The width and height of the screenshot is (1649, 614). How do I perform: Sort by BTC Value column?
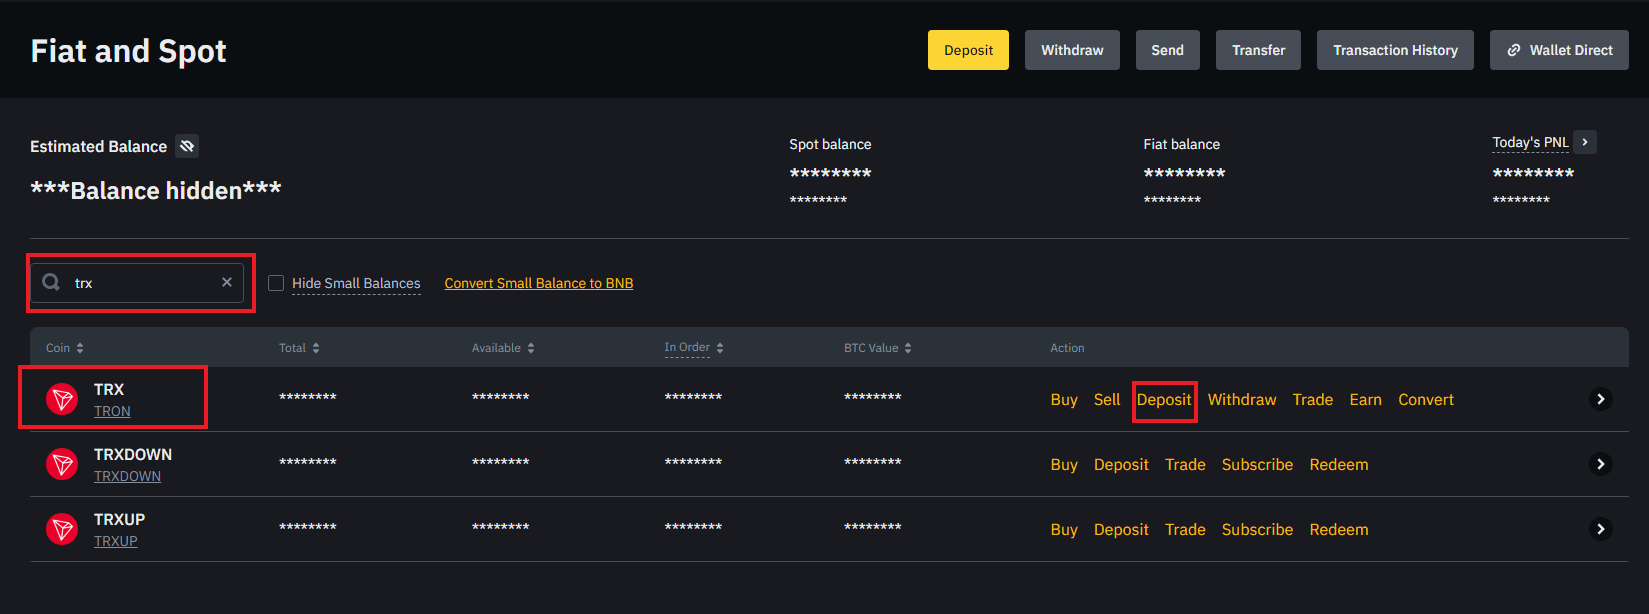[x=877, y=348]
